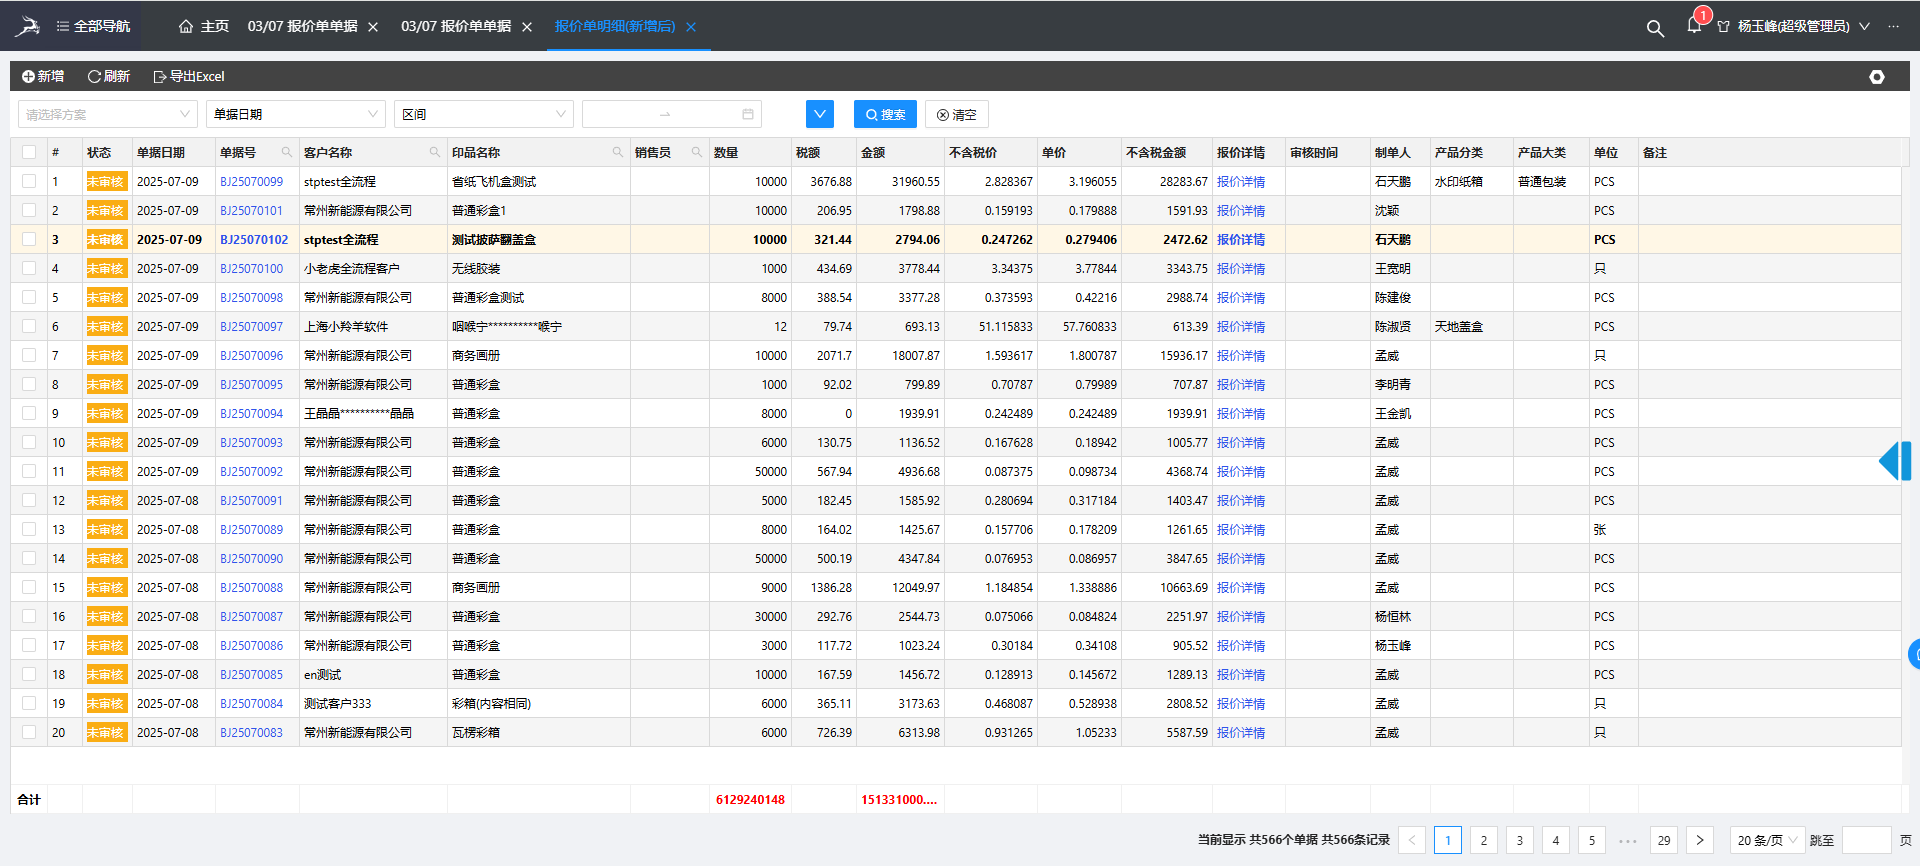This screenshot has height=866, width=1920.
Task: Open 报价详情 link for order BJ25070099
Action: [1240, 181]
